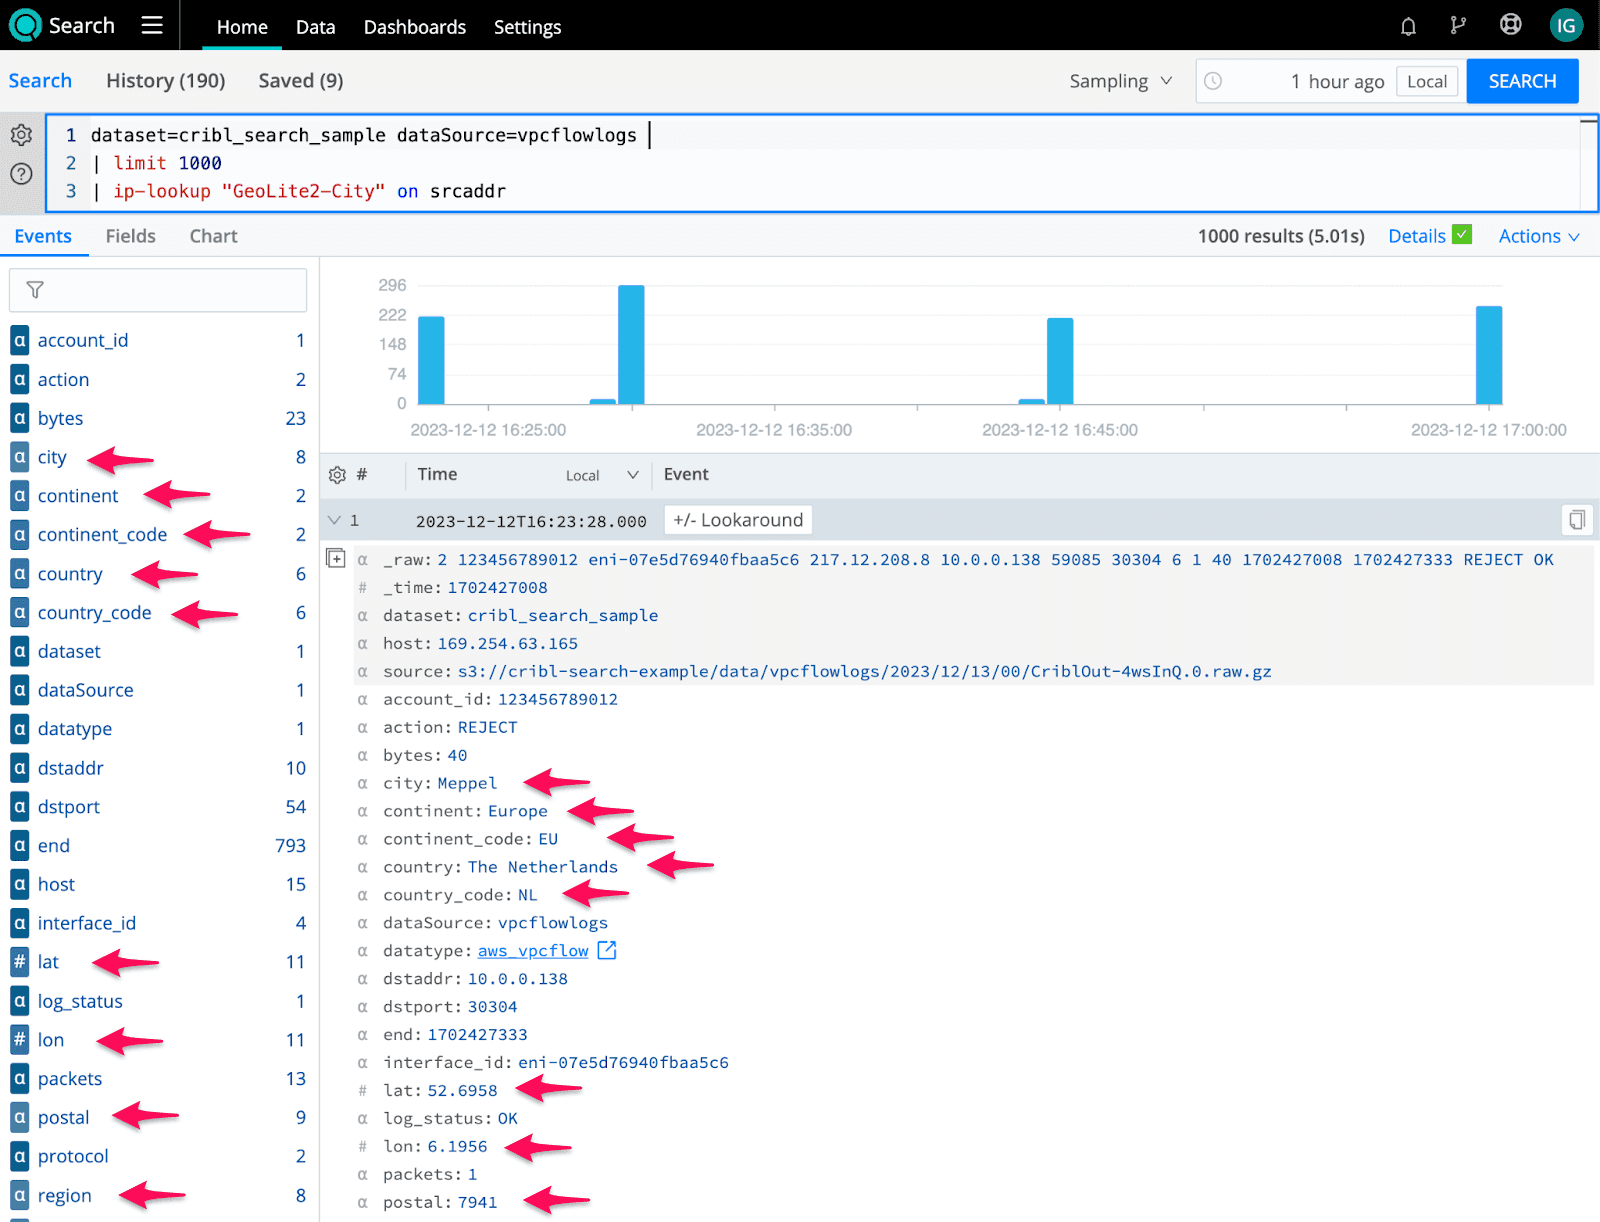Expand the _raw field plus box

(336, 559)
